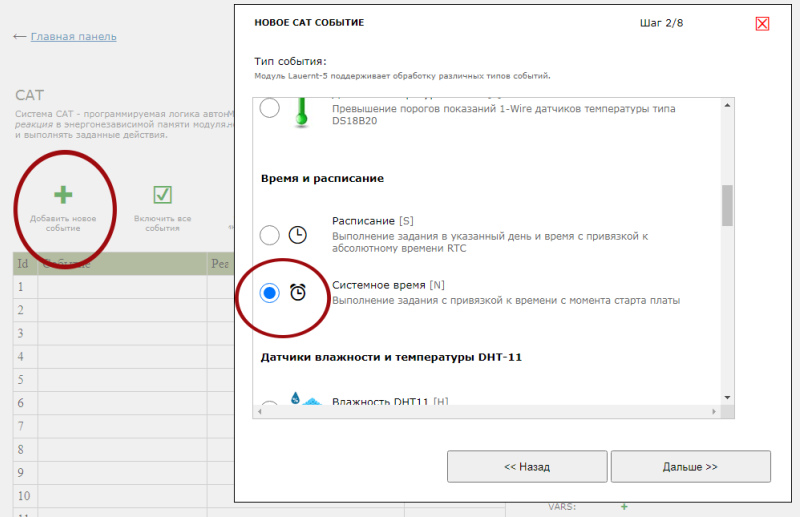Click row 1 in the CAT events table
Screen dimensions: 800x517
[x=123, y=287]
